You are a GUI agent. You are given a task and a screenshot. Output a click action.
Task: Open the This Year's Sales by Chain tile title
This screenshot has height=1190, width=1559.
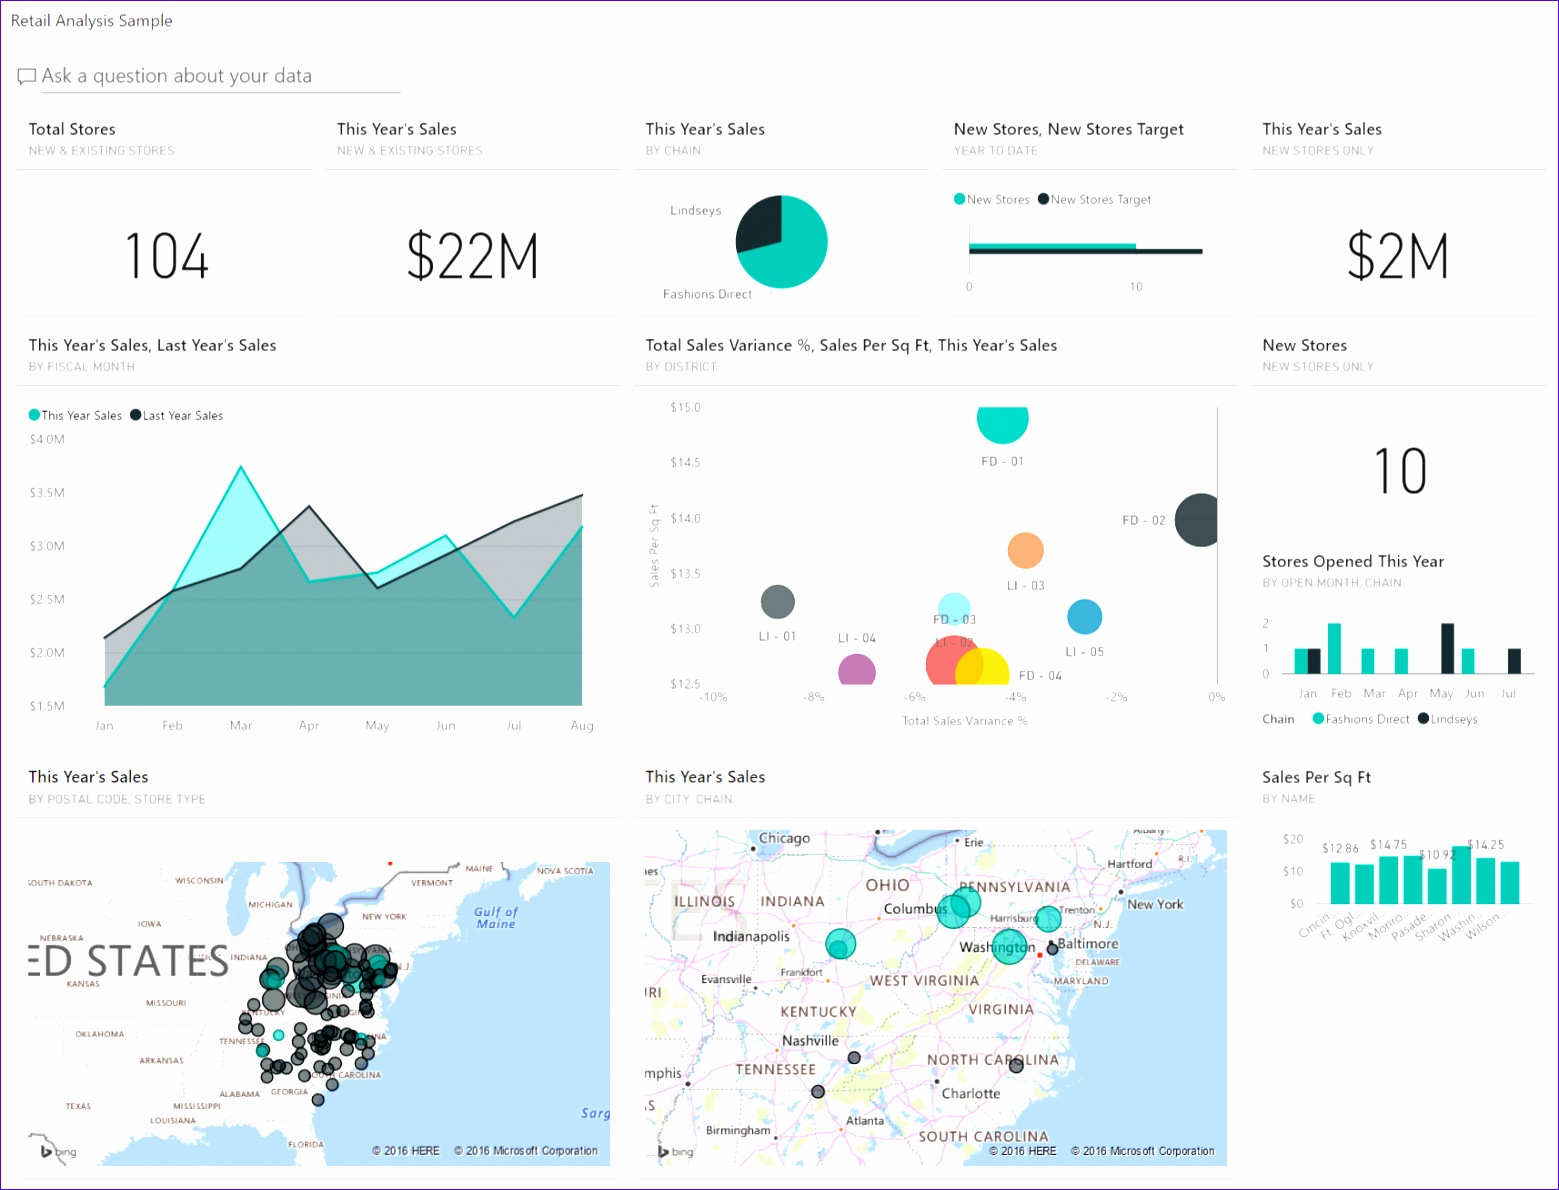pyautogui.click(x=705, y=129)
